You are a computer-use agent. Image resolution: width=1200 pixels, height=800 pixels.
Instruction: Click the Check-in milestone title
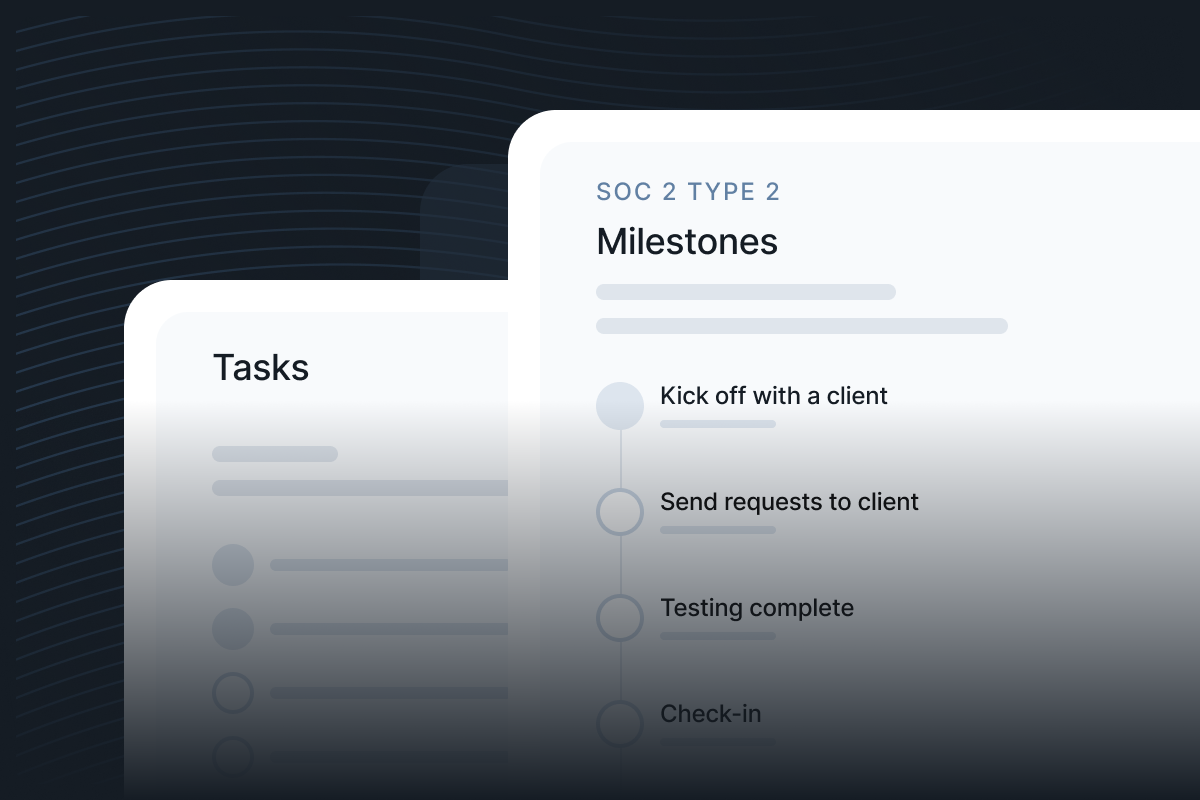711,714
